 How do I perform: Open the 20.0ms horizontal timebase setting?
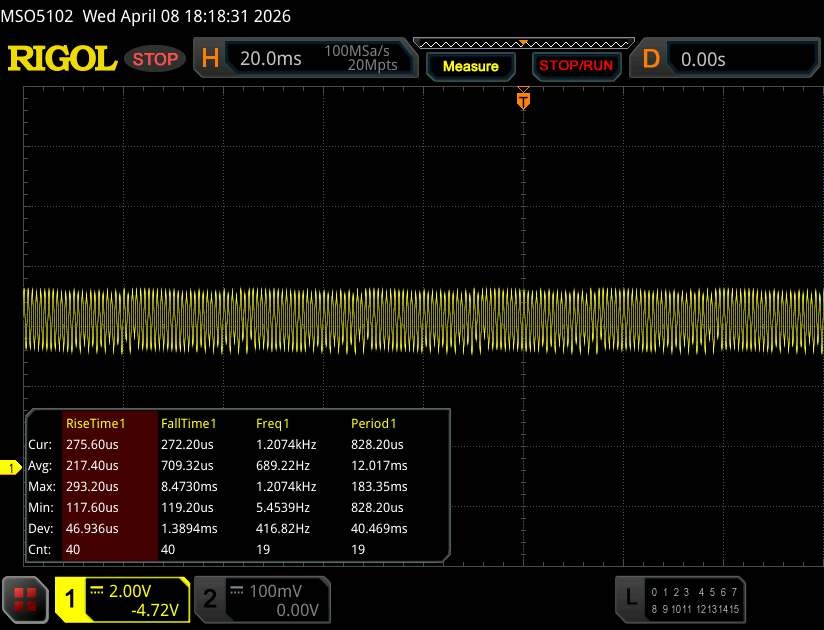point(270,59)
